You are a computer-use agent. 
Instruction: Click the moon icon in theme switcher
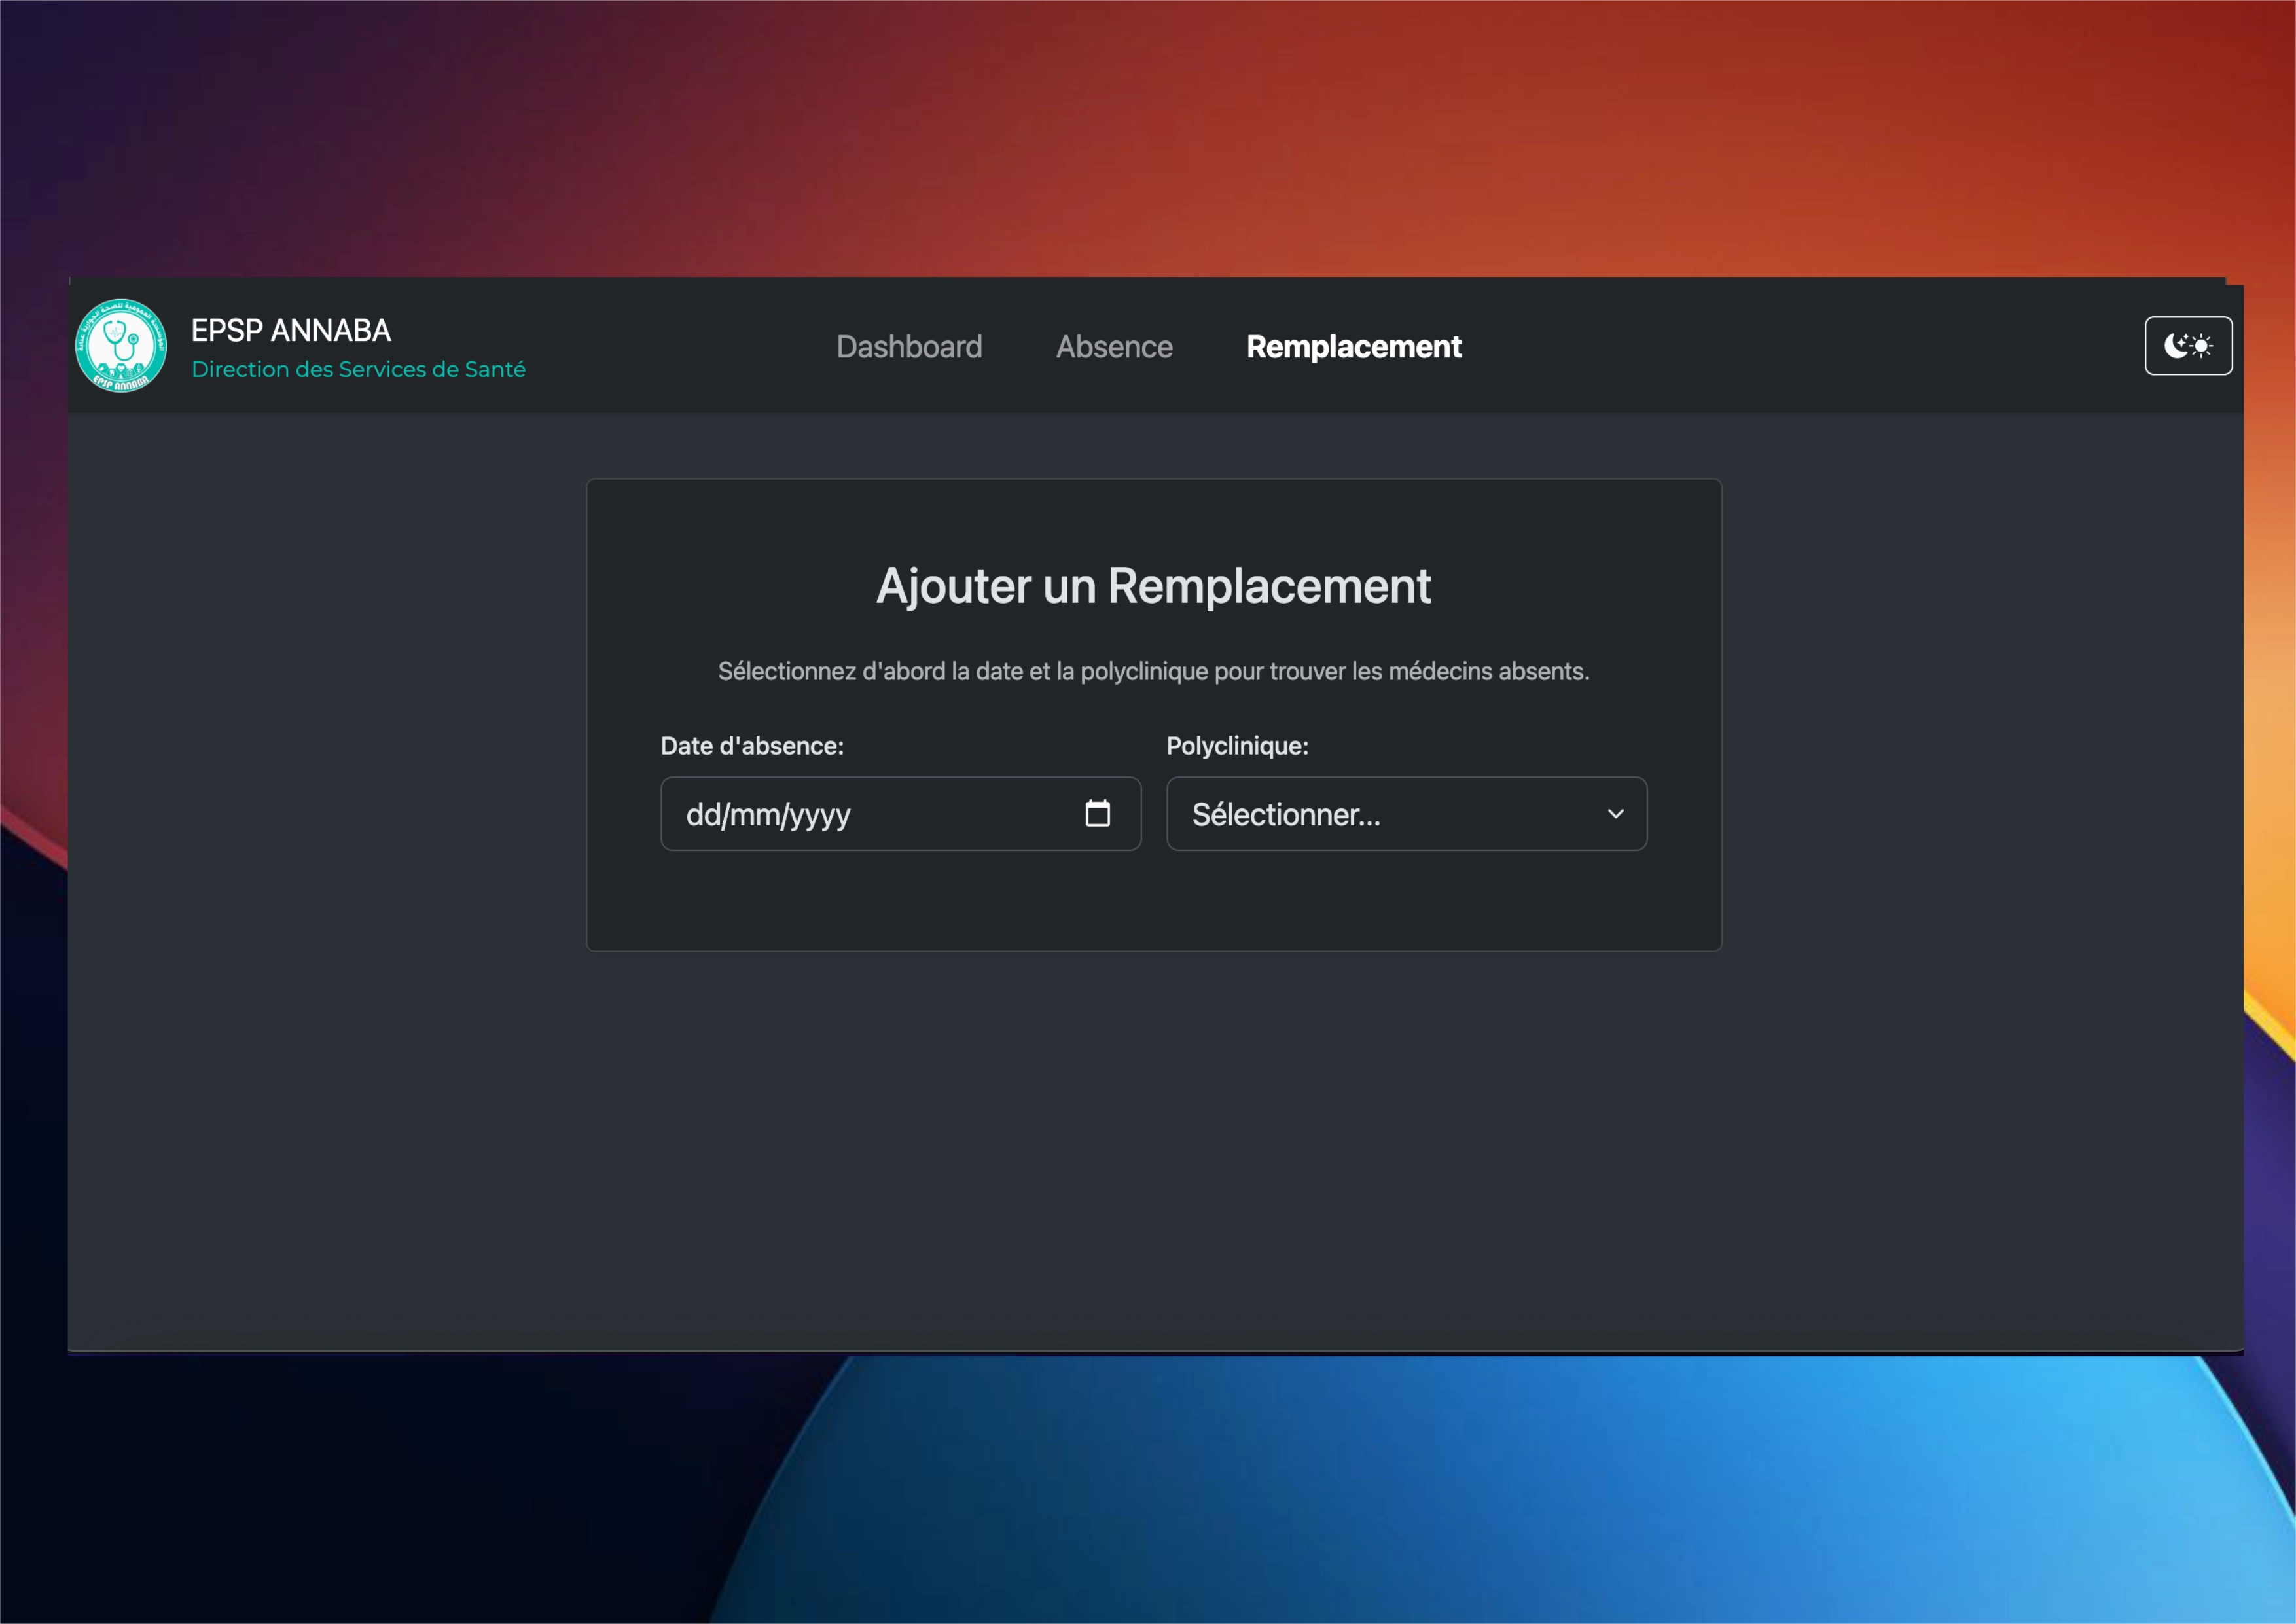click(2174, 346)
